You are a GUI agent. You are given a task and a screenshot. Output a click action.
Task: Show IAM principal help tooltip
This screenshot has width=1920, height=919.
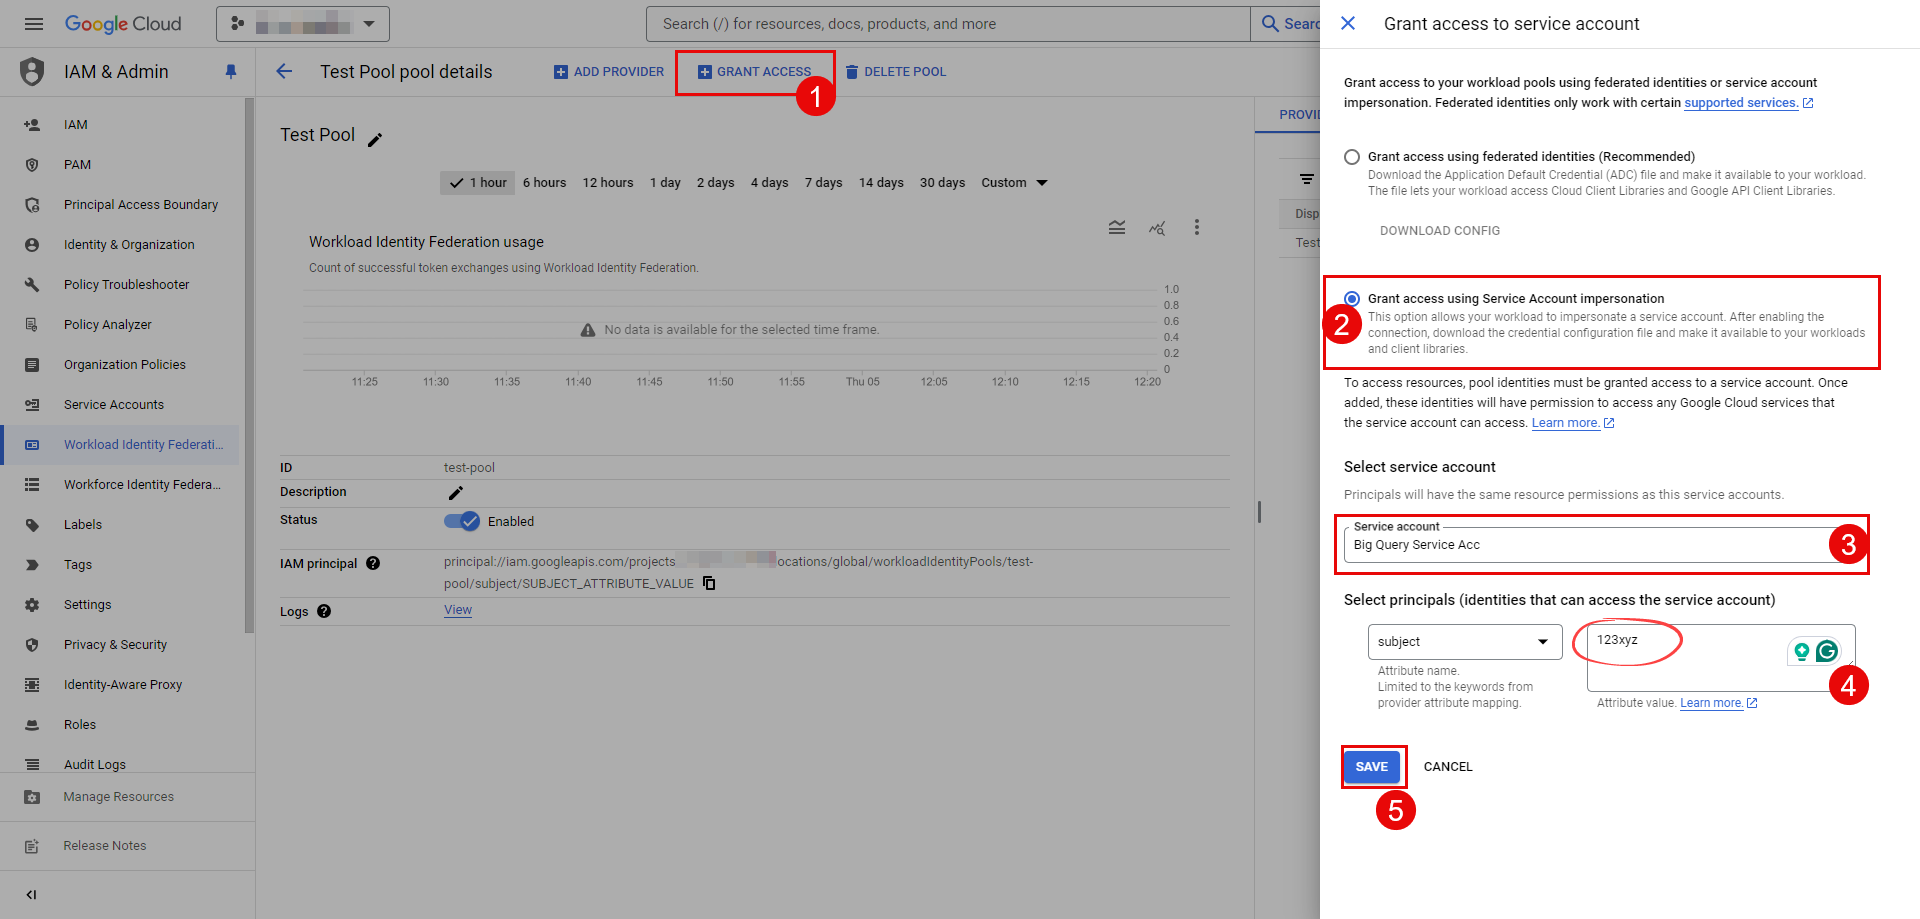point(373,563)
